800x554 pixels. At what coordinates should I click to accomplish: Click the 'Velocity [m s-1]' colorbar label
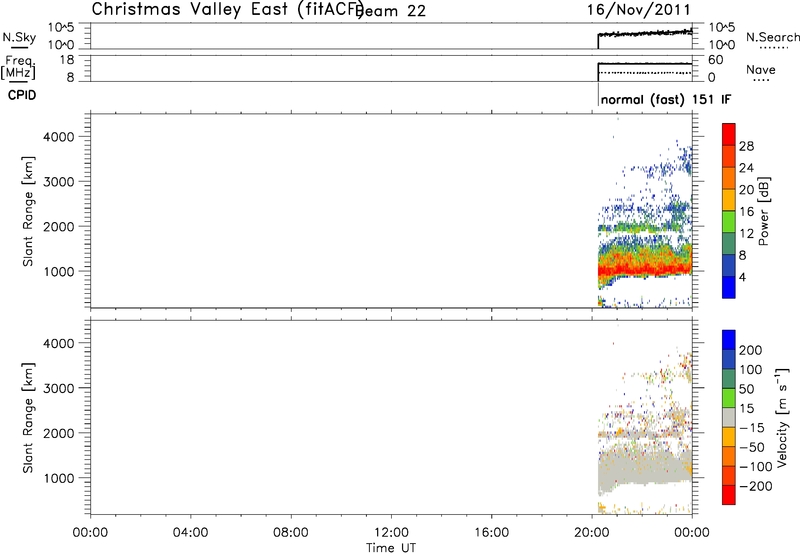(782, 417)
